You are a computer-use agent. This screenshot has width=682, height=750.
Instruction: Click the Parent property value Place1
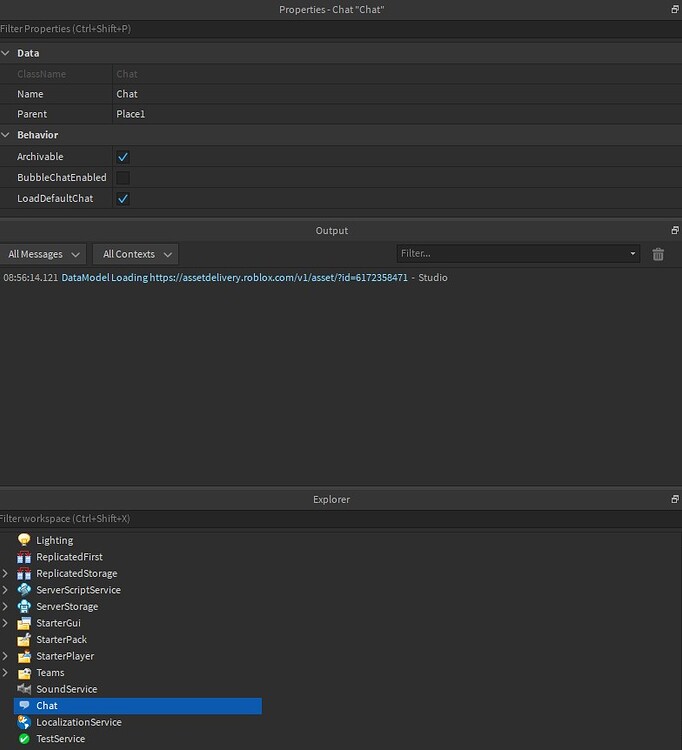point(397,114)
